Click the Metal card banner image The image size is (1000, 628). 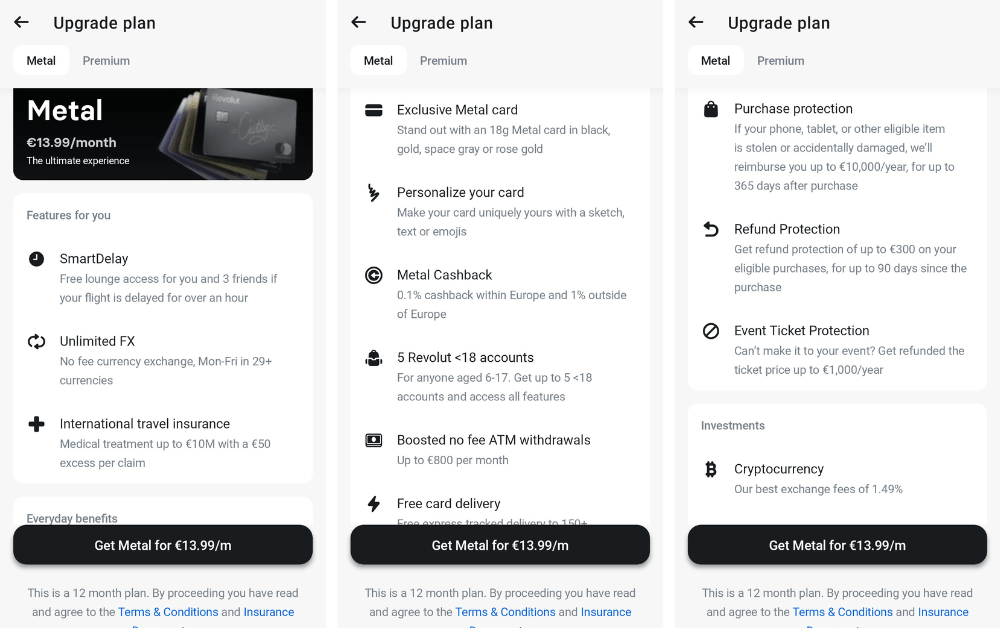[162, 137]
